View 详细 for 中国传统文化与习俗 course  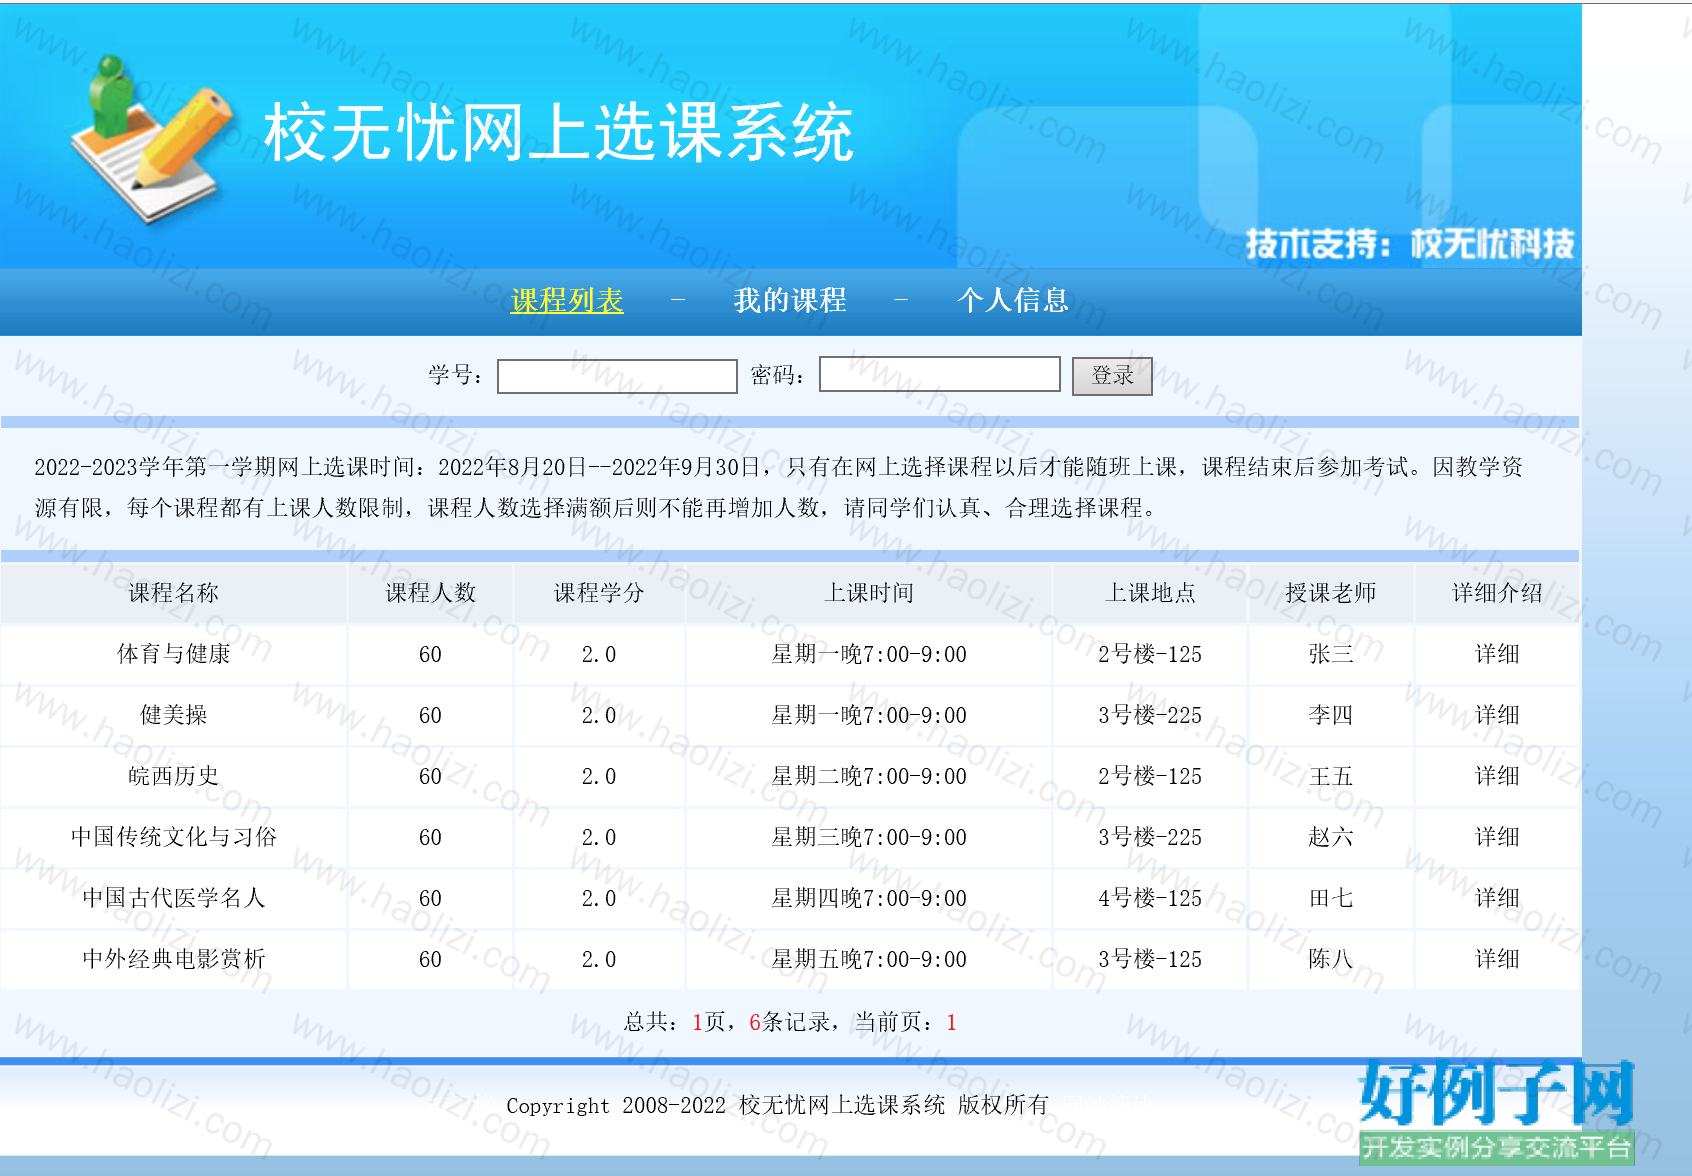point(1497,837)
